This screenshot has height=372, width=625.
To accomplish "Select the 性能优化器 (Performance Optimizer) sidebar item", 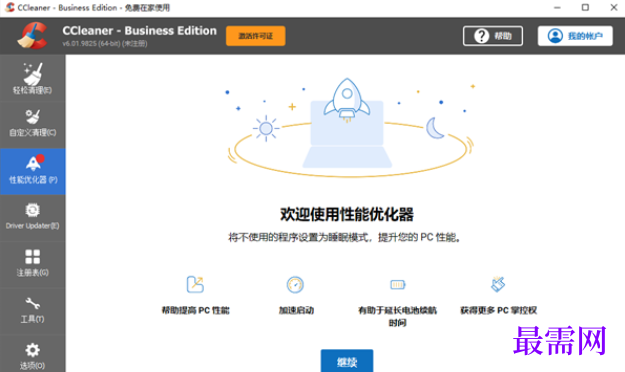I will pyautogui.click(x=33, y=171).
